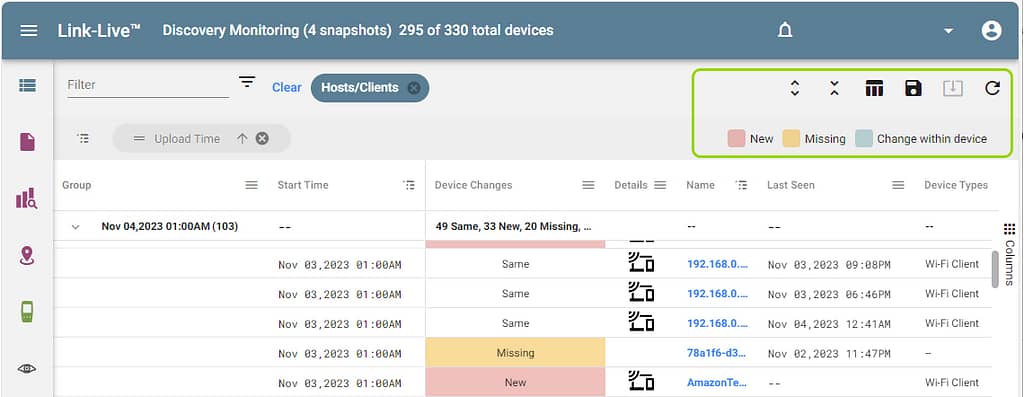Toggle the eye visibility icon in the sidebar
Screen dimensions: 1024x397
tap(27, 369)
